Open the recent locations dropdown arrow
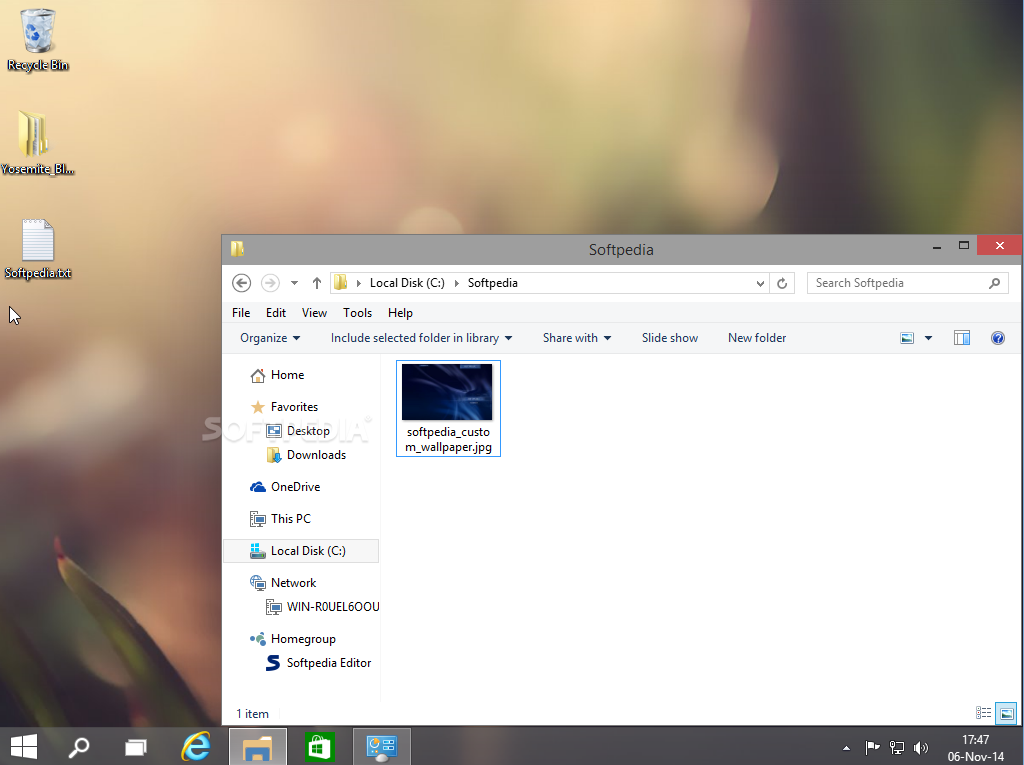1024x765 pixels. 295,283
